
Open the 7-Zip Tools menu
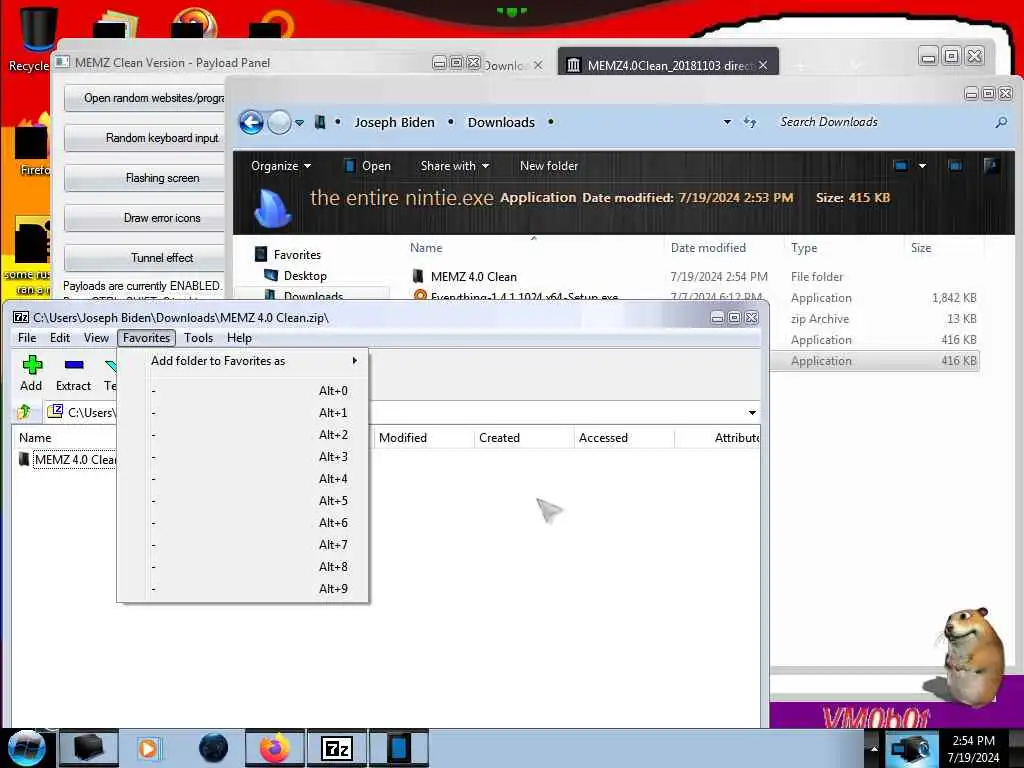(x=199, y=338)
